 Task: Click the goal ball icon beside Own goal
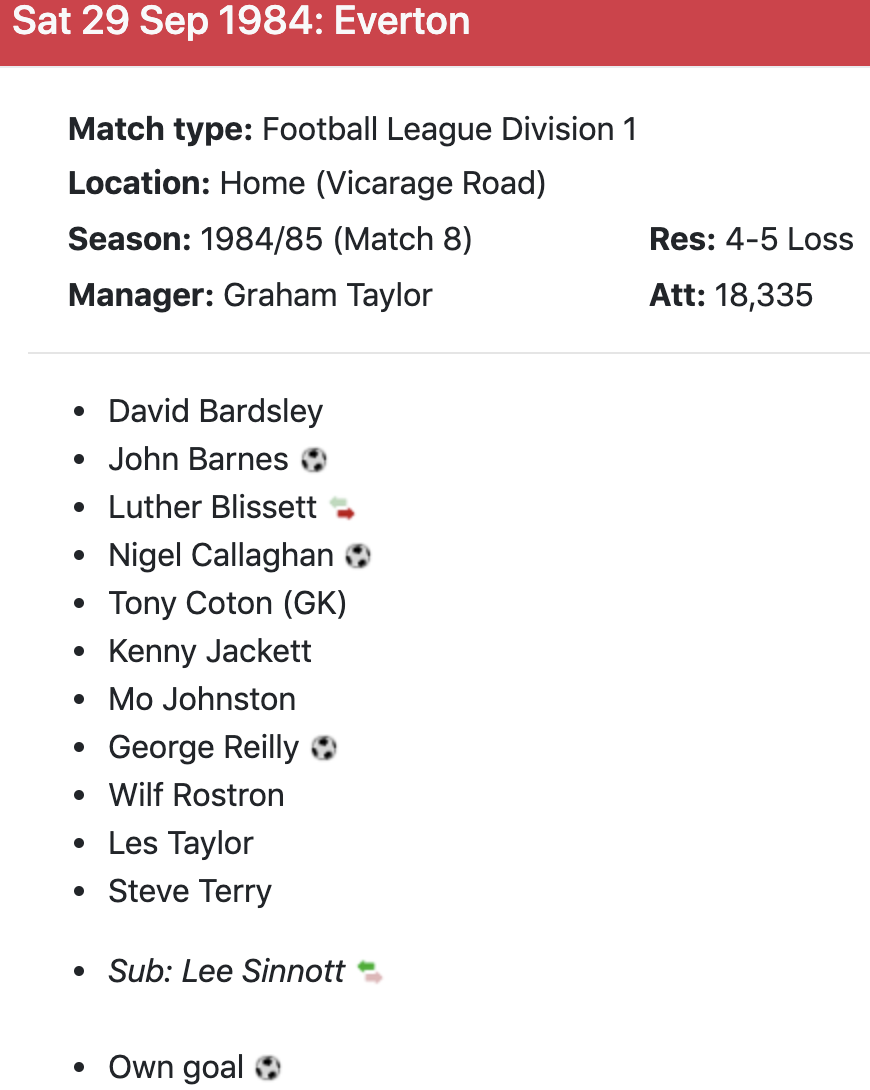[268, 1068]
